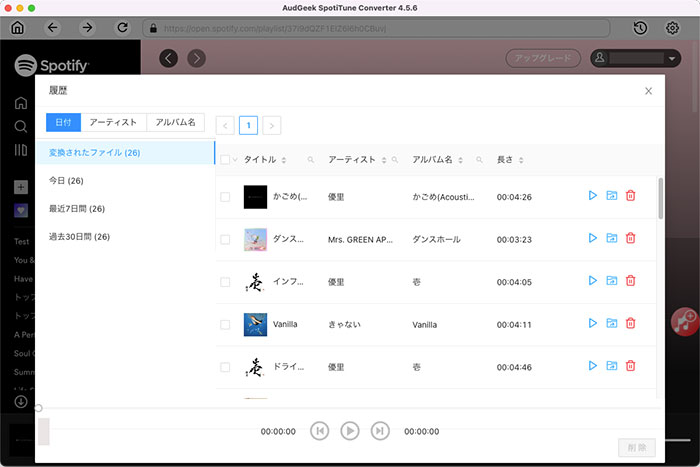Switch to the アルバム名 tab
Screen dimensions: 700x467
(x=175, y=122)
